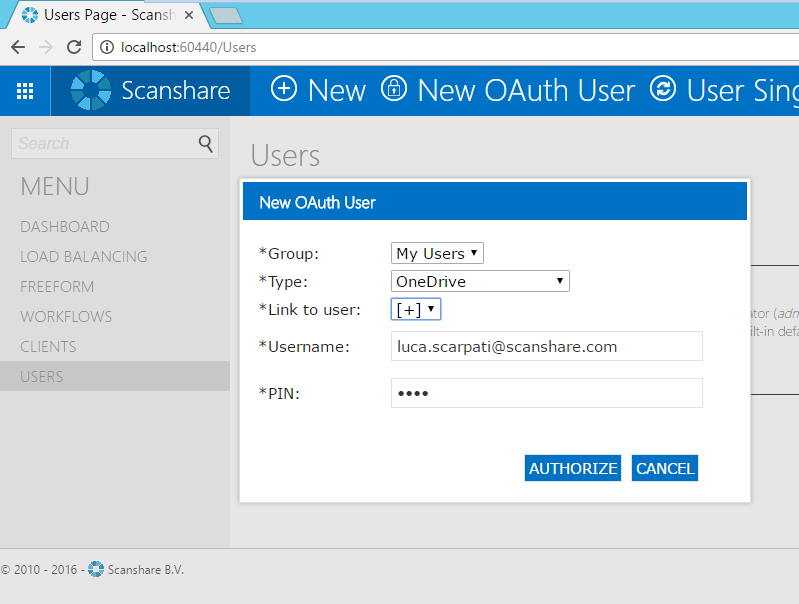Click the search magnifier icon
Screen dimensions: 799x604
click(x=205, y=144)
